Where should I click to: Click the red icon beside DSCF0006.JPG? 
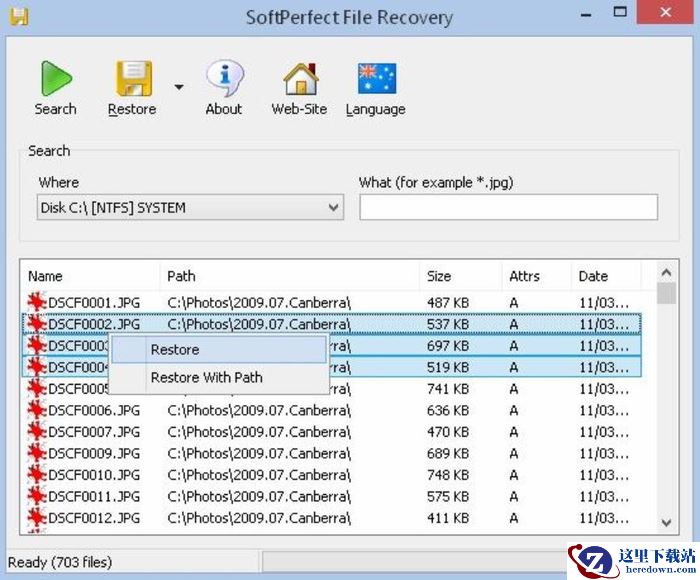(37, 410)
